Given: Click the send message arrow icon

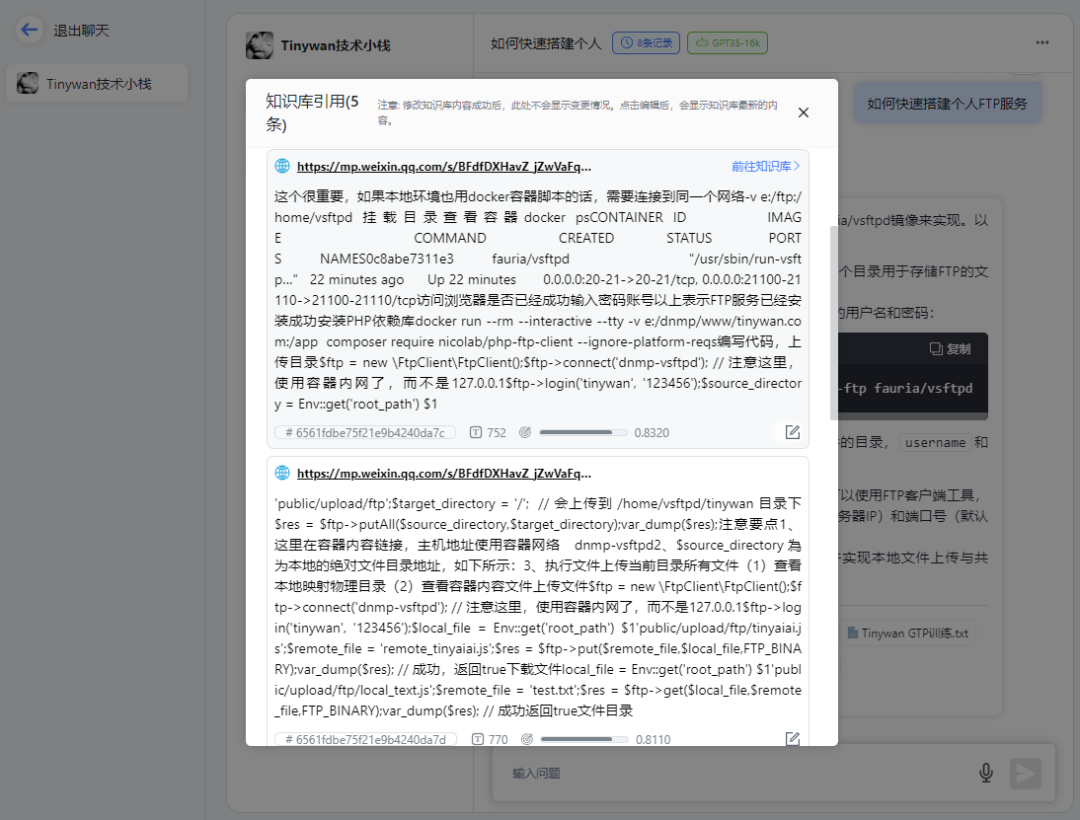Looking at the screenshot, I should 1025,772.
